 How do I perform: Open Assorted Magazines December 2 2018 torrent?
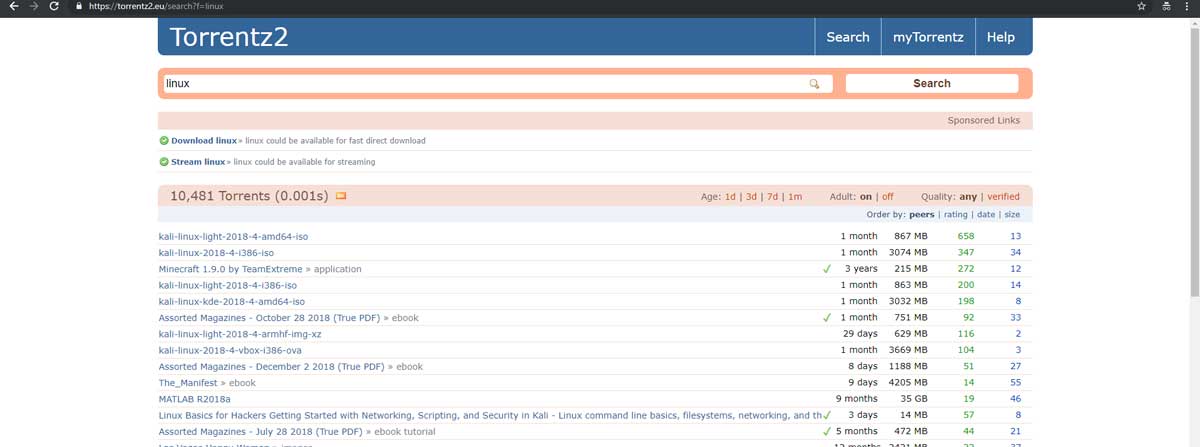(274, 366)
